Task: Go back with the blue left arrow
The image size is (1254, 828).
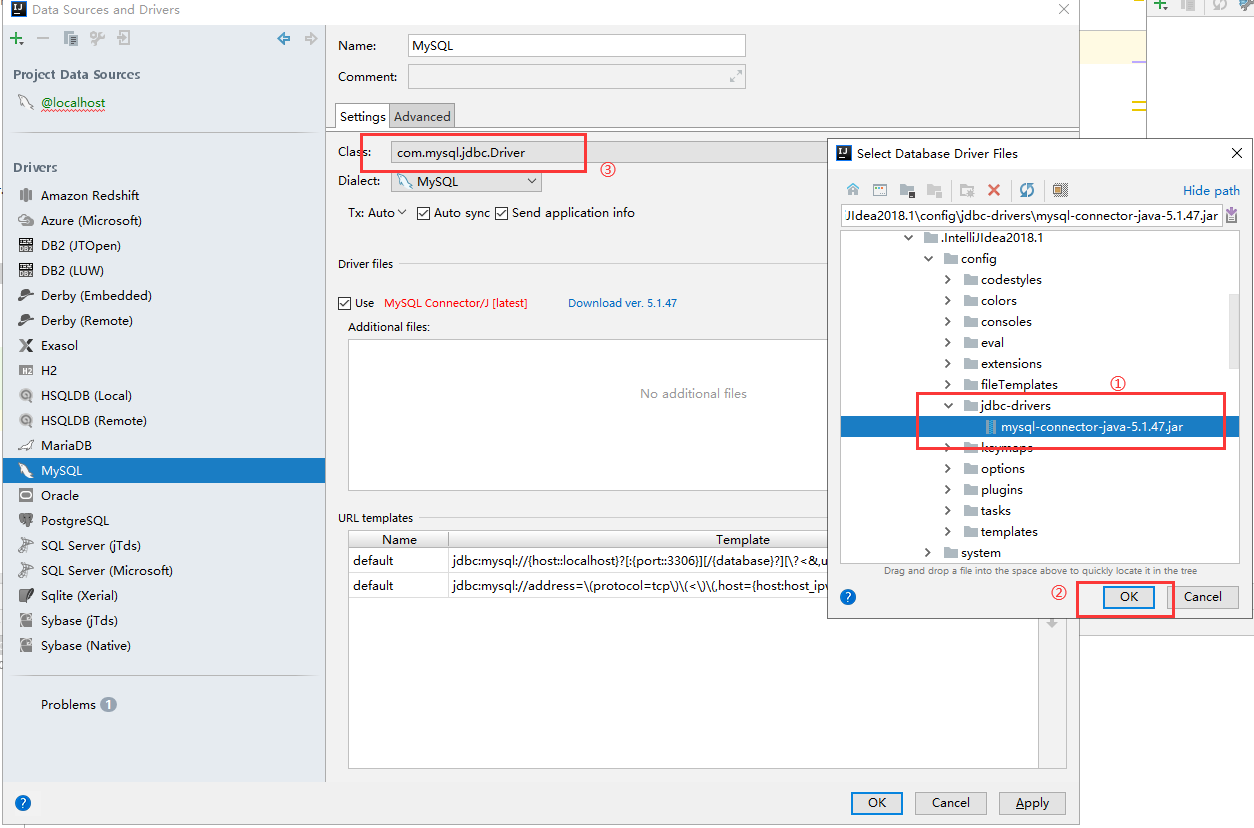Action: pos(284,38)
